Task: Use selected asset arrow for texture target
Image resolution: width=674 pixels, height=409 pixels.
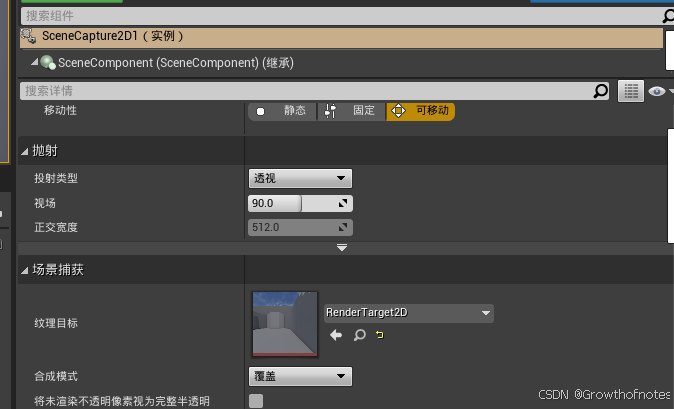Action: [336, 335]
